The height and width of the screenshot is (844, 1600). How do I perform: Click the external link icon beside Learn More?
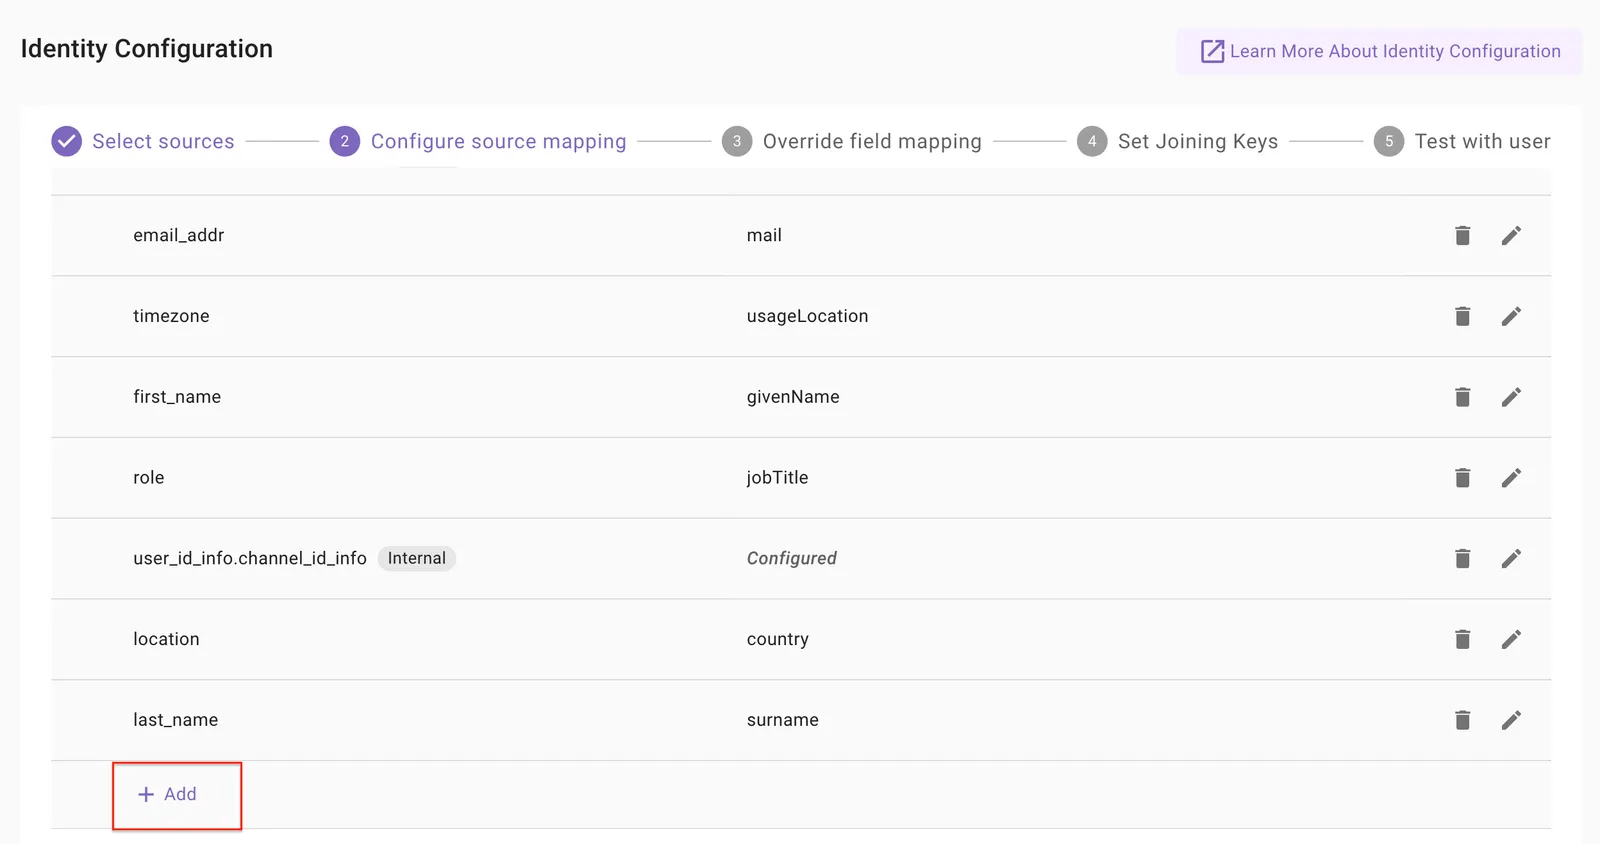[1212, 51]
